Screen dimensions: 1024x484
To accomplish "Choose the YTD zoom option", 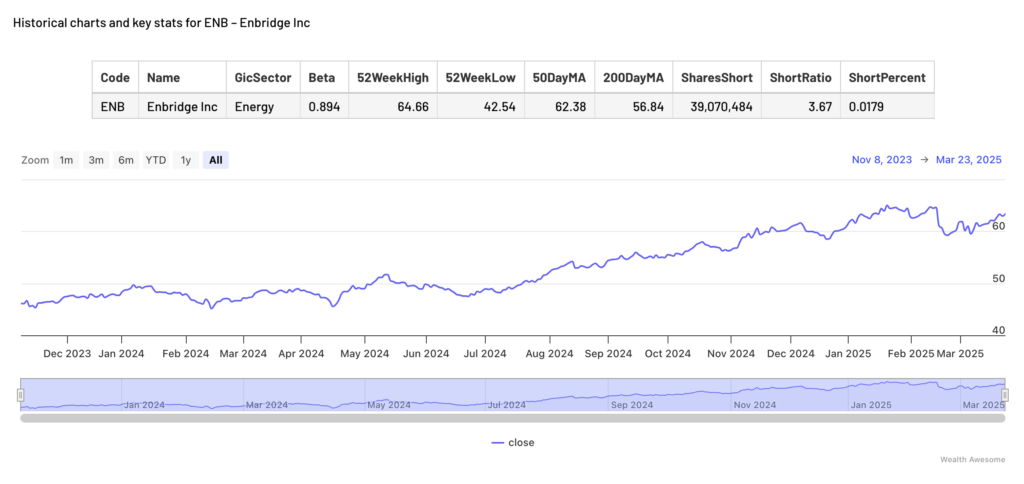I will tap(156, 160).
